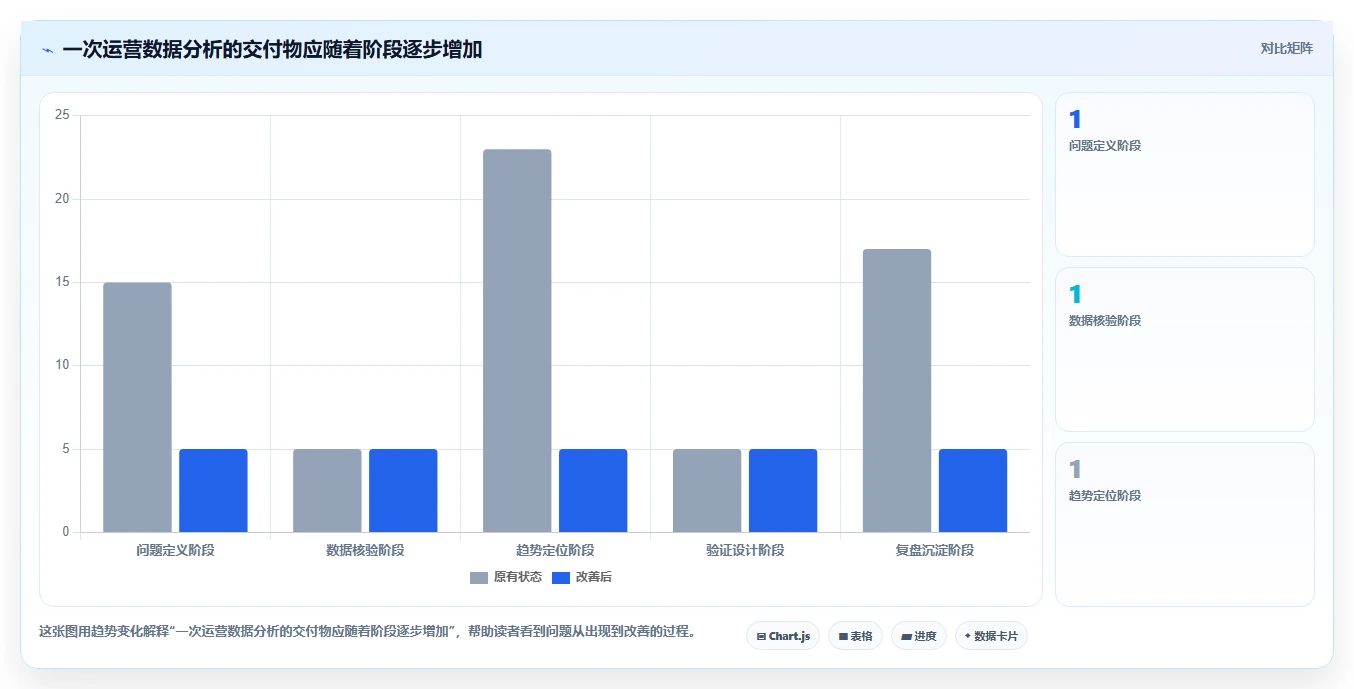Click the lightning icon beside the title
1354x689 pixels.
tap(47, 50)
